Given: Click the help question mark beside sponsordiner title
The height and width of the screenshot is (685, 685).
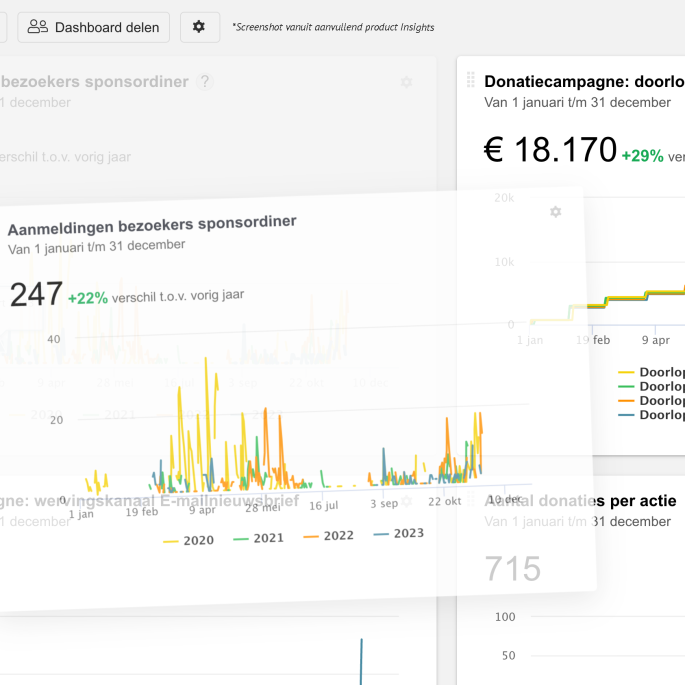Looking at the screenshot, I should [x=205, y=82].
